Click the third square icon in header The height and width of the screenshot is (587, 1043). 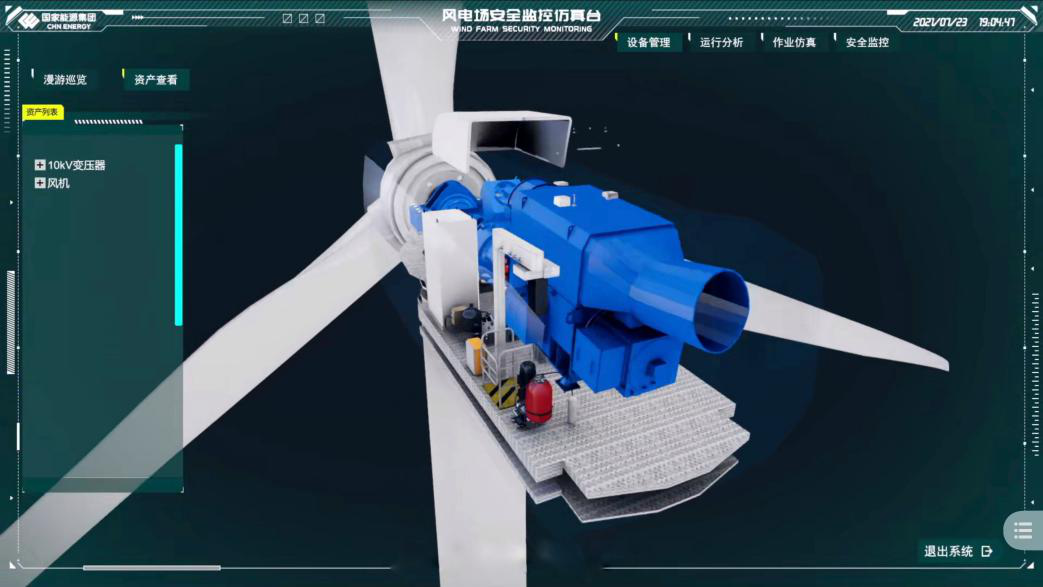pos(320,19)
